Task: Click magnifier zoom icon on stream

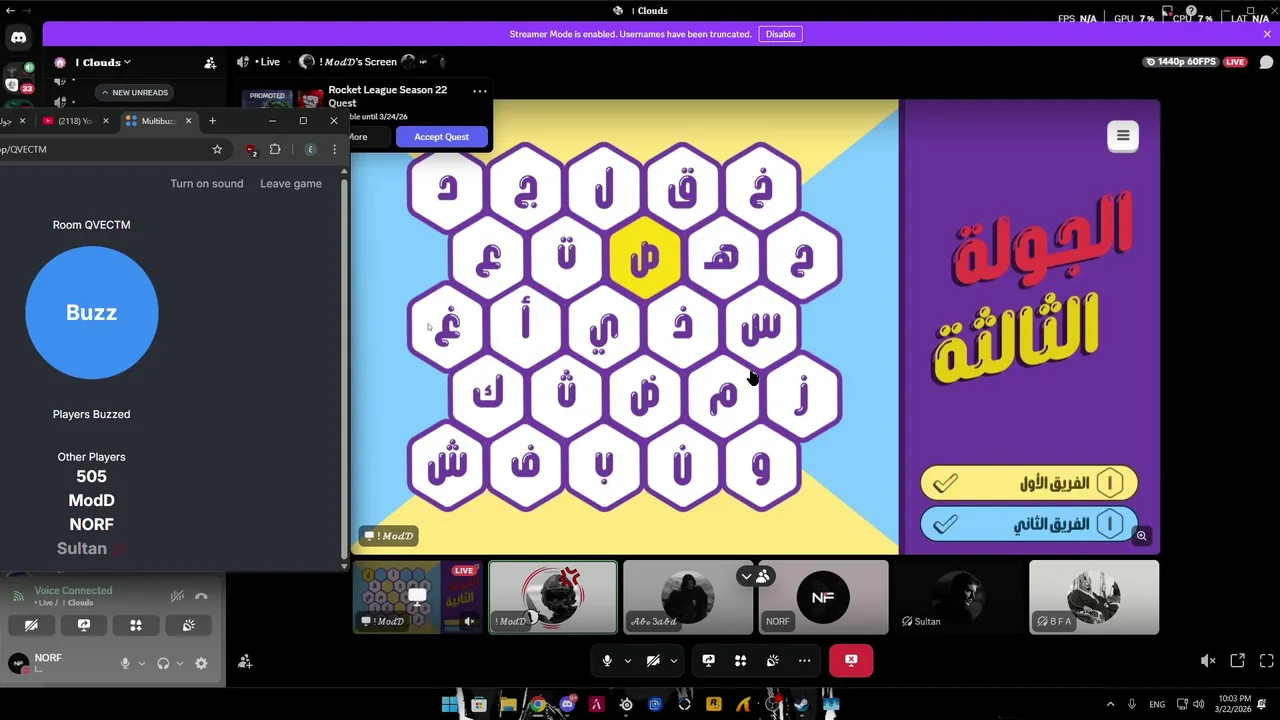Action: click(x=1141, y=536)
